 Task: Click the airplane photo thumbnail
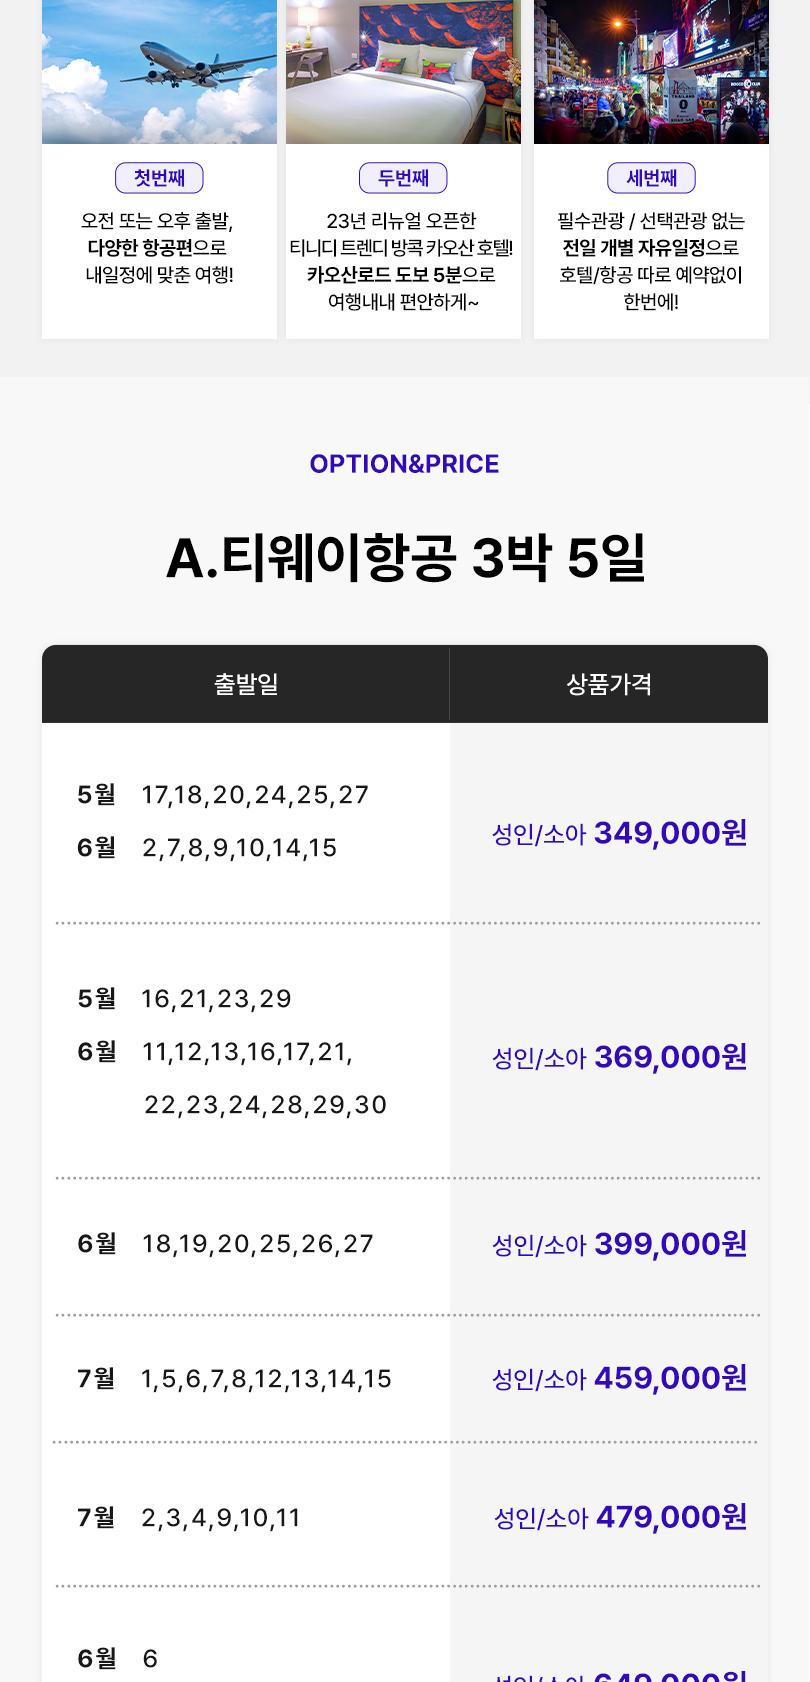(159, 72)
